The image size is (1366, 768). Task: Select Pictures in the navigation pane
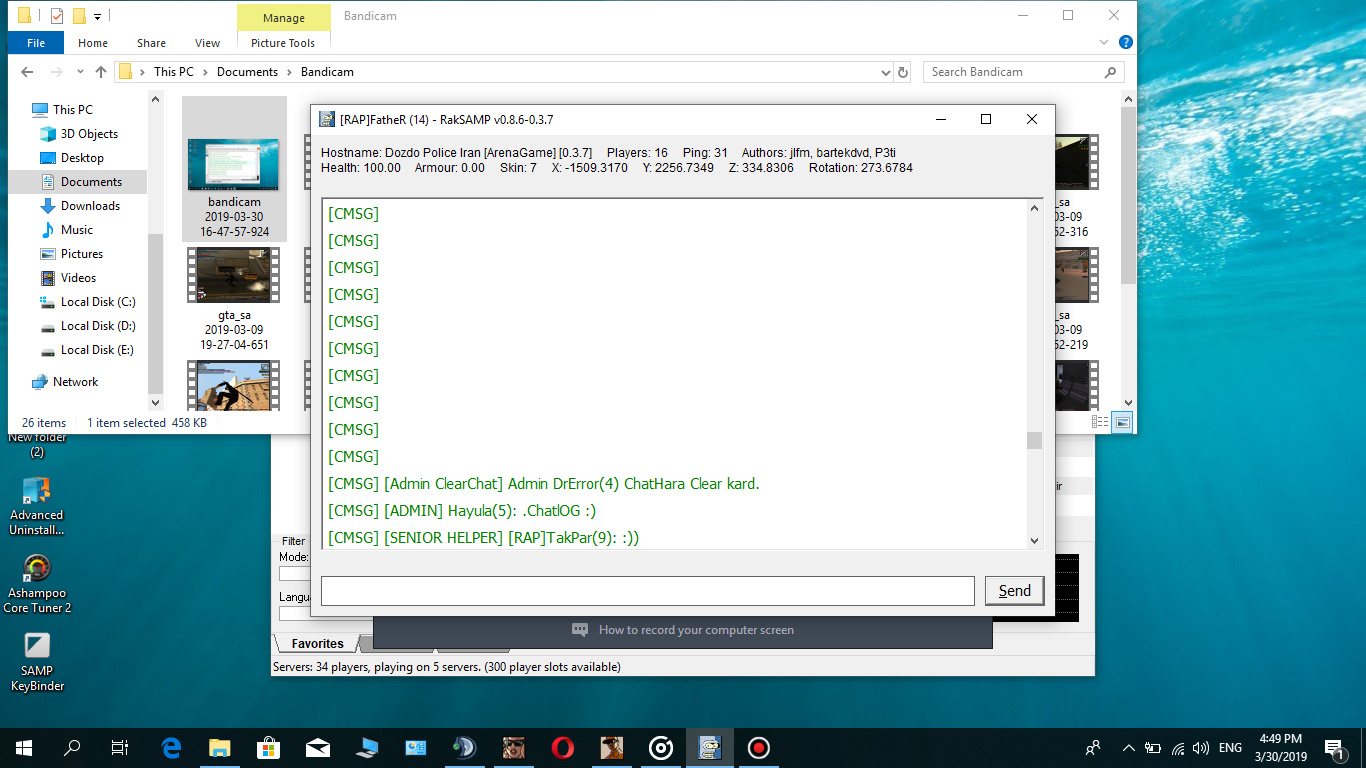(x=82, y=254)
